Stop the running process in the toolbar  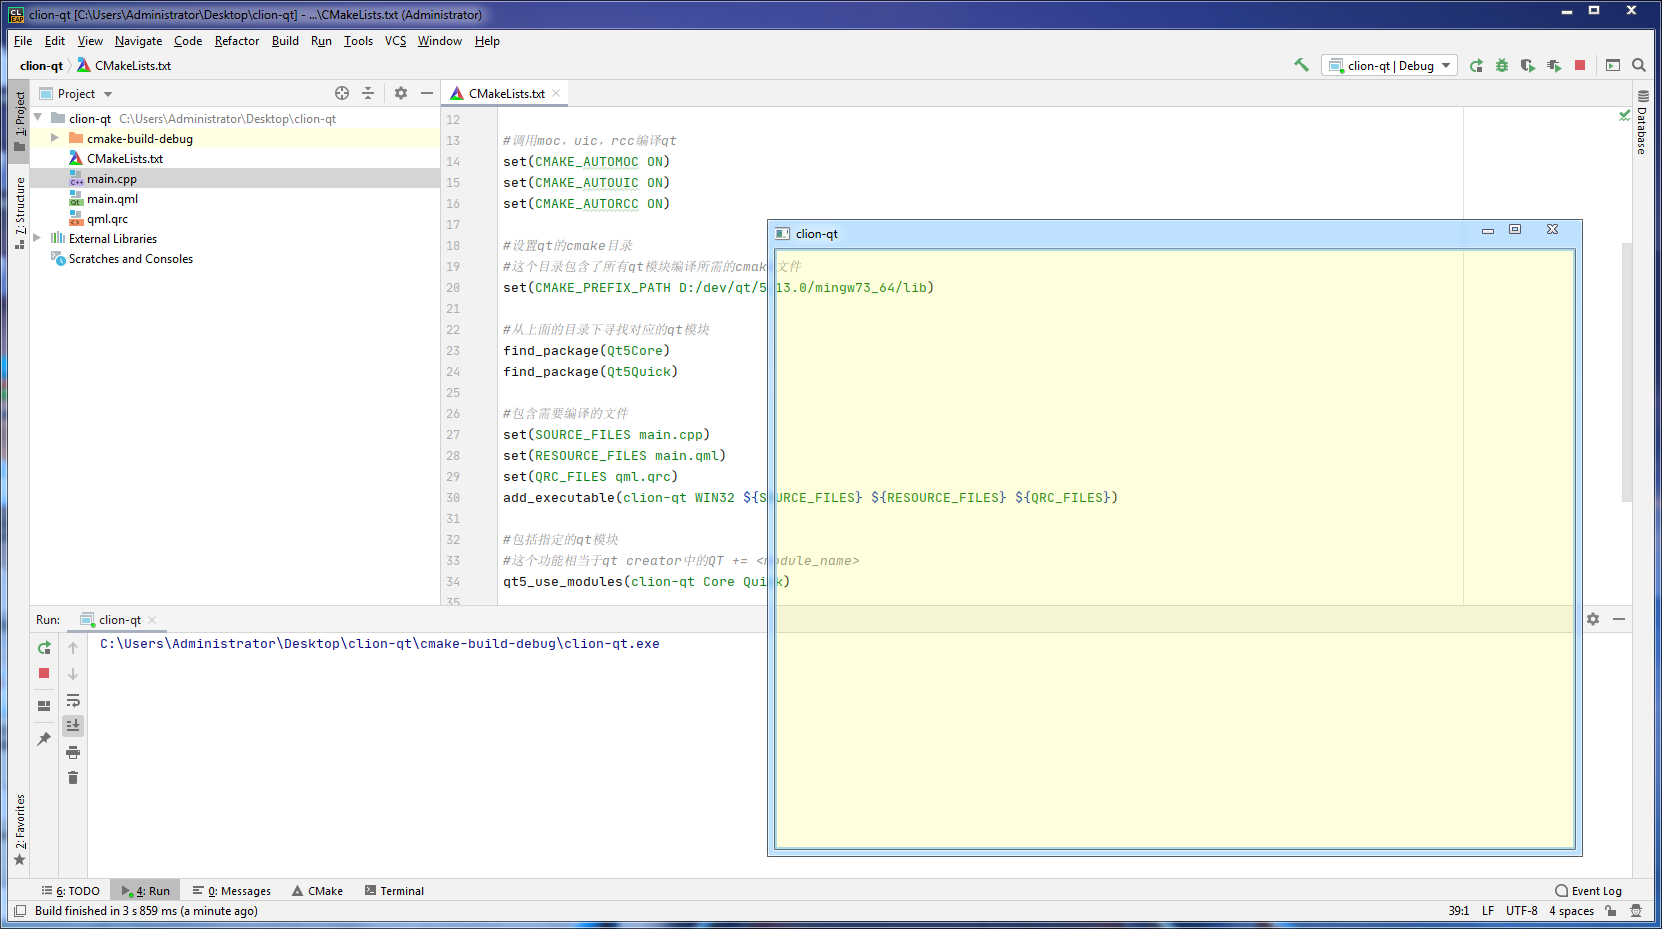1580,65
